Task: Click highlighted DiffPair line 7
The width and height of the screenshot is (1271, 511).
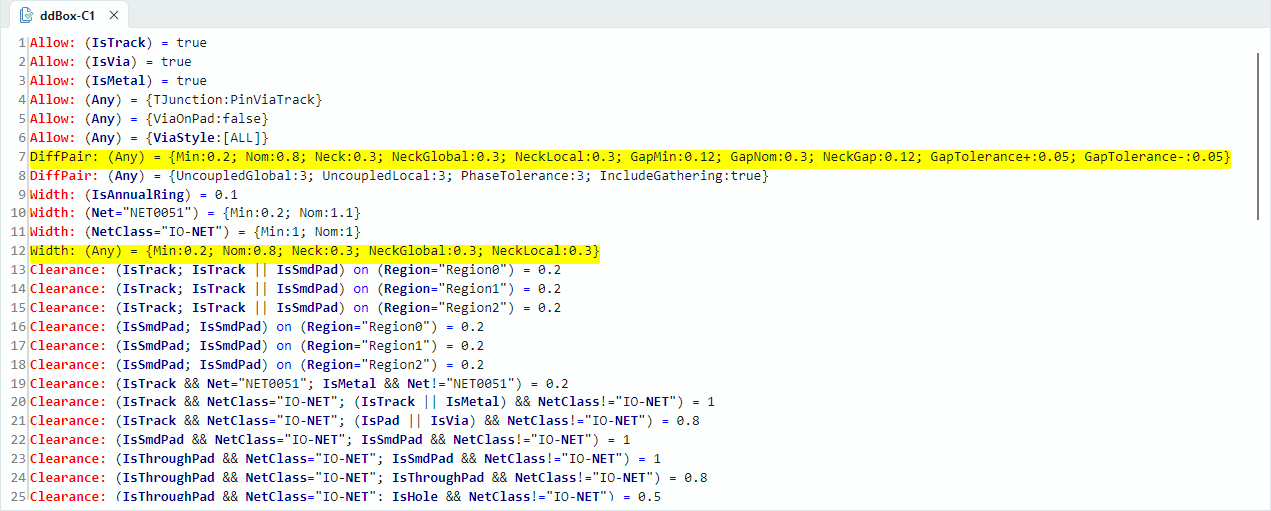Action: point(630,157)
